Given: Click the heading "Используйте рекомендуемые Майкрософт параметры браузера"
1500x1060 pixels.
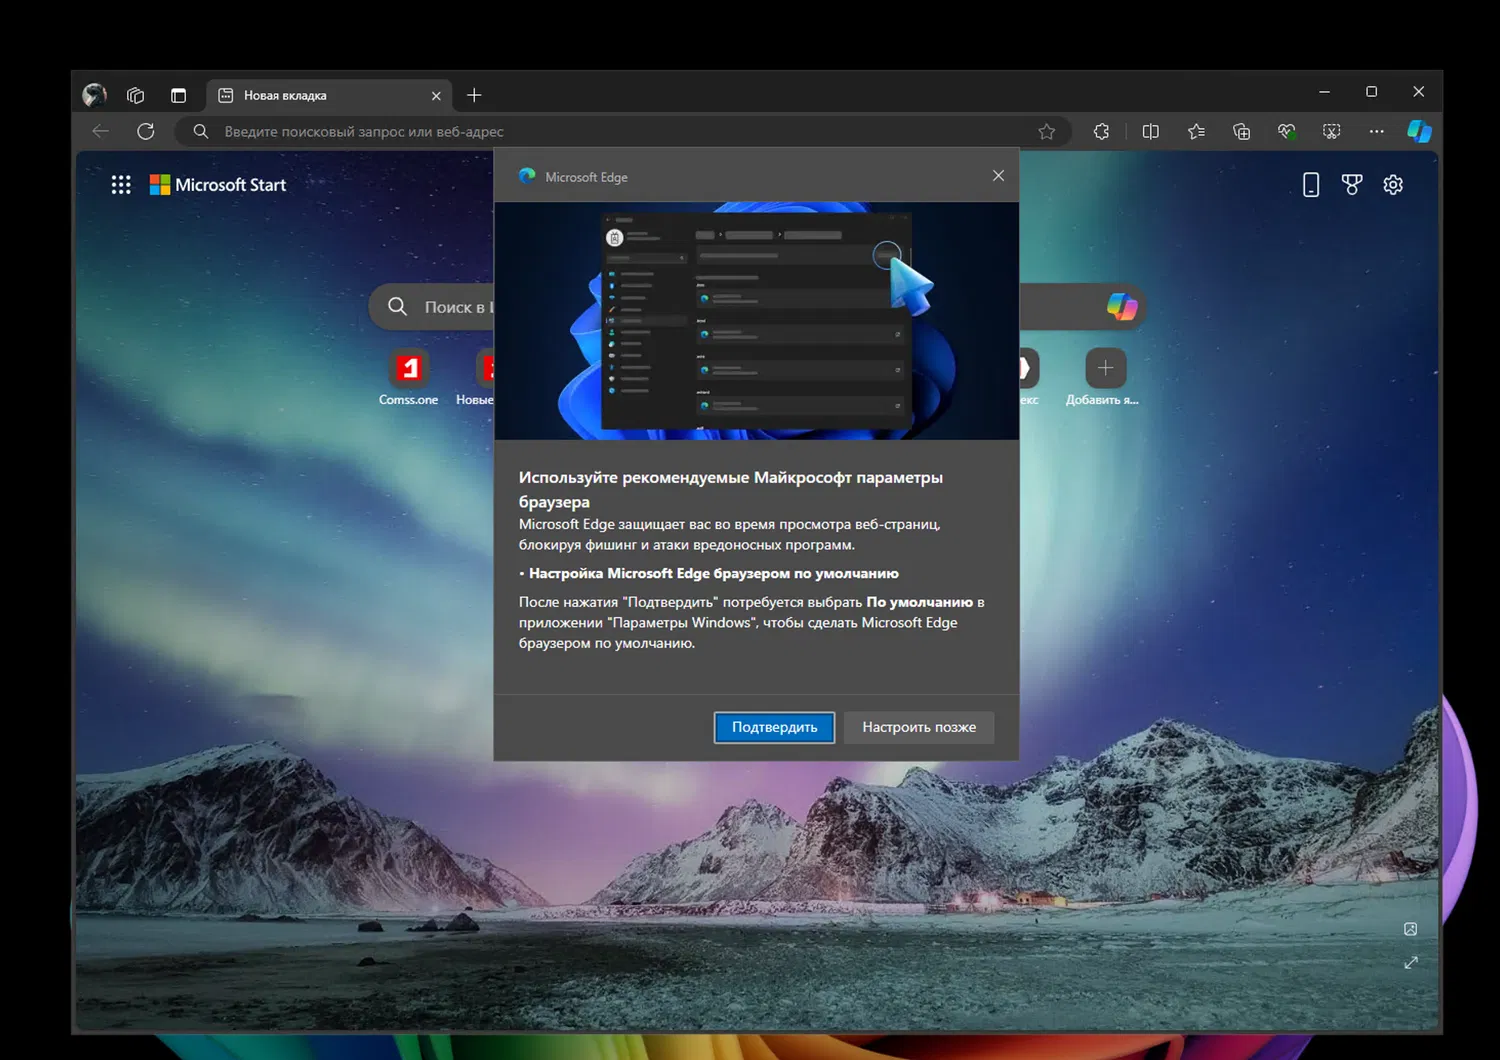Looking at the screenshot, I should pyautogui.click(x=731, y=489).
